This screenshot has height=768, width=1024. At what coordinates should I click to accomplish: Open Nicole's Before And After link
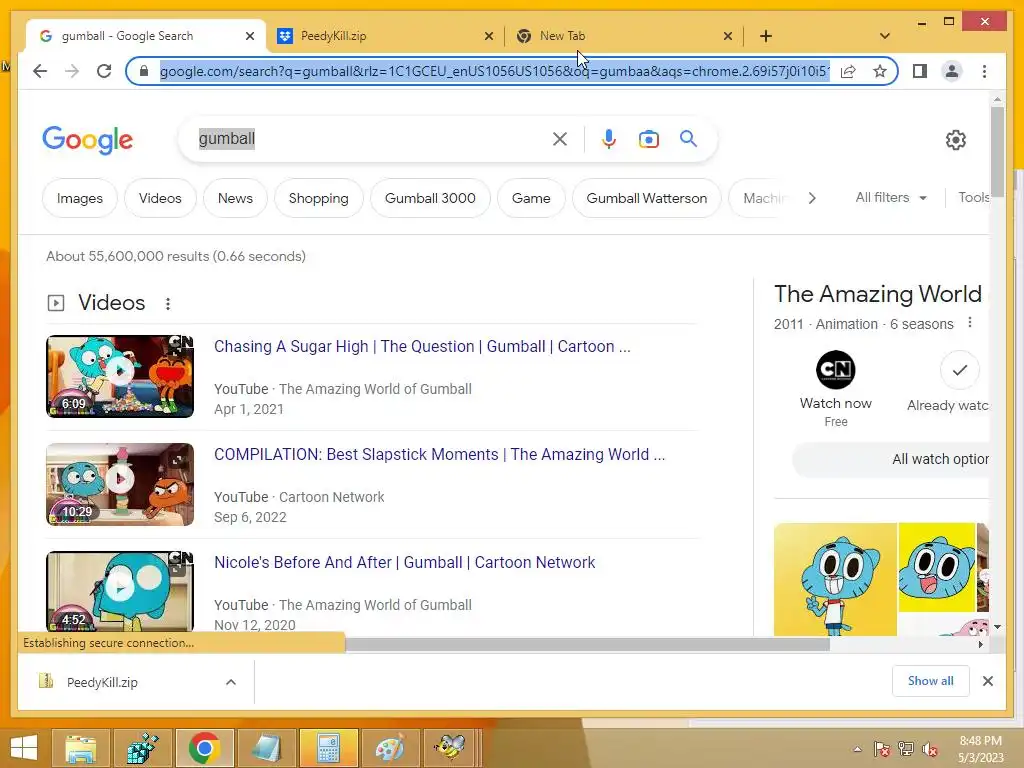pos(404,562)
